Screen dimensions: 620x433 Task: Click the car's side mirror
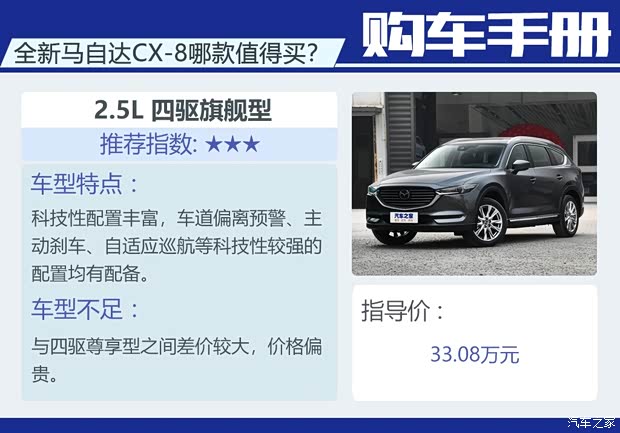pyautogui.click(x=520, y=165)
